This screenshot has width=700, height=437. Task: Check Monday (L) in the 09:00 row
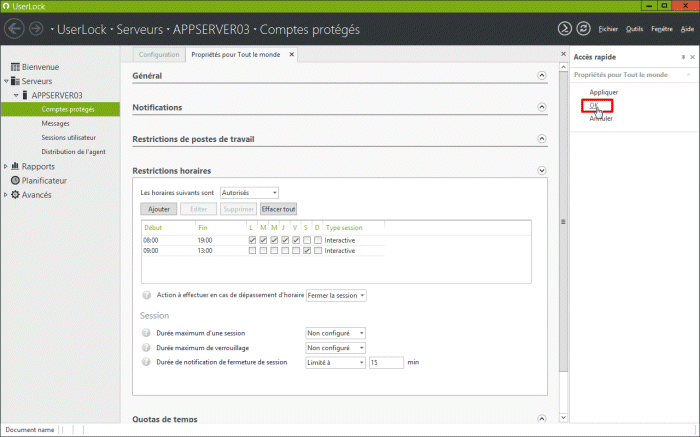(x=252, y=251)
